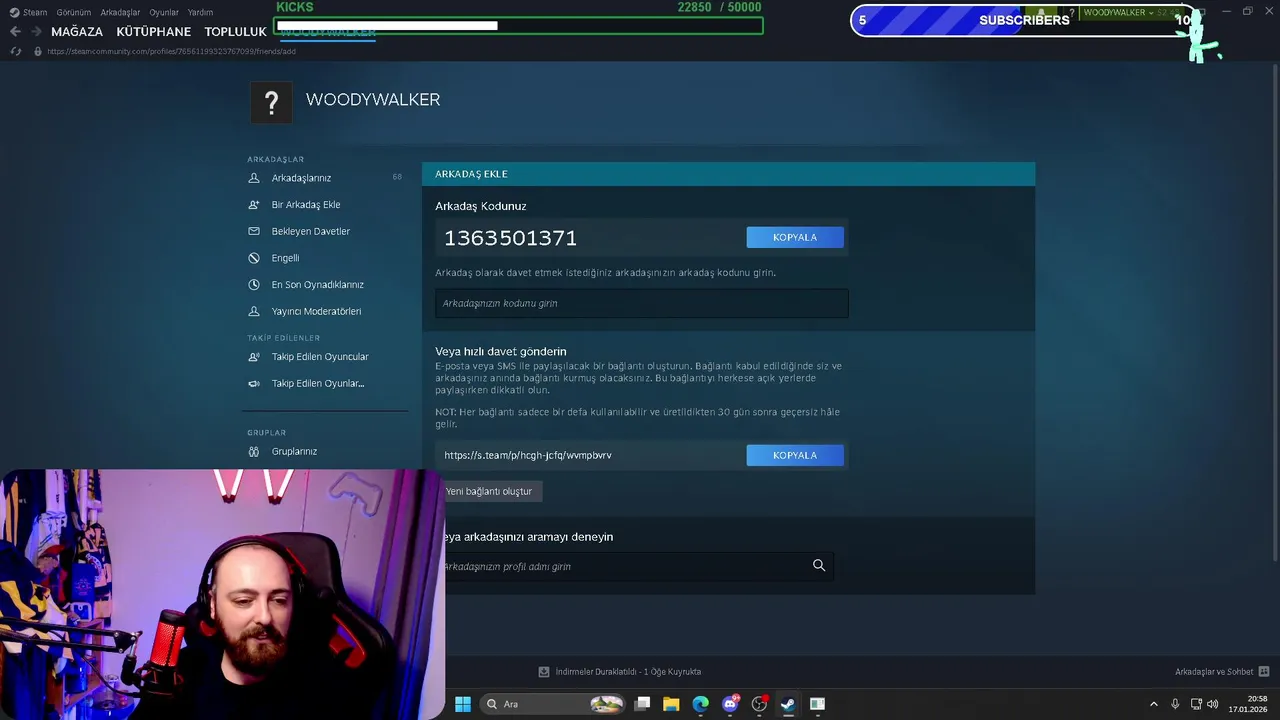This screenshot has height=720, width=1280.
Task: Open Gruplarınız groups list
Action: [x=294, y=451]
